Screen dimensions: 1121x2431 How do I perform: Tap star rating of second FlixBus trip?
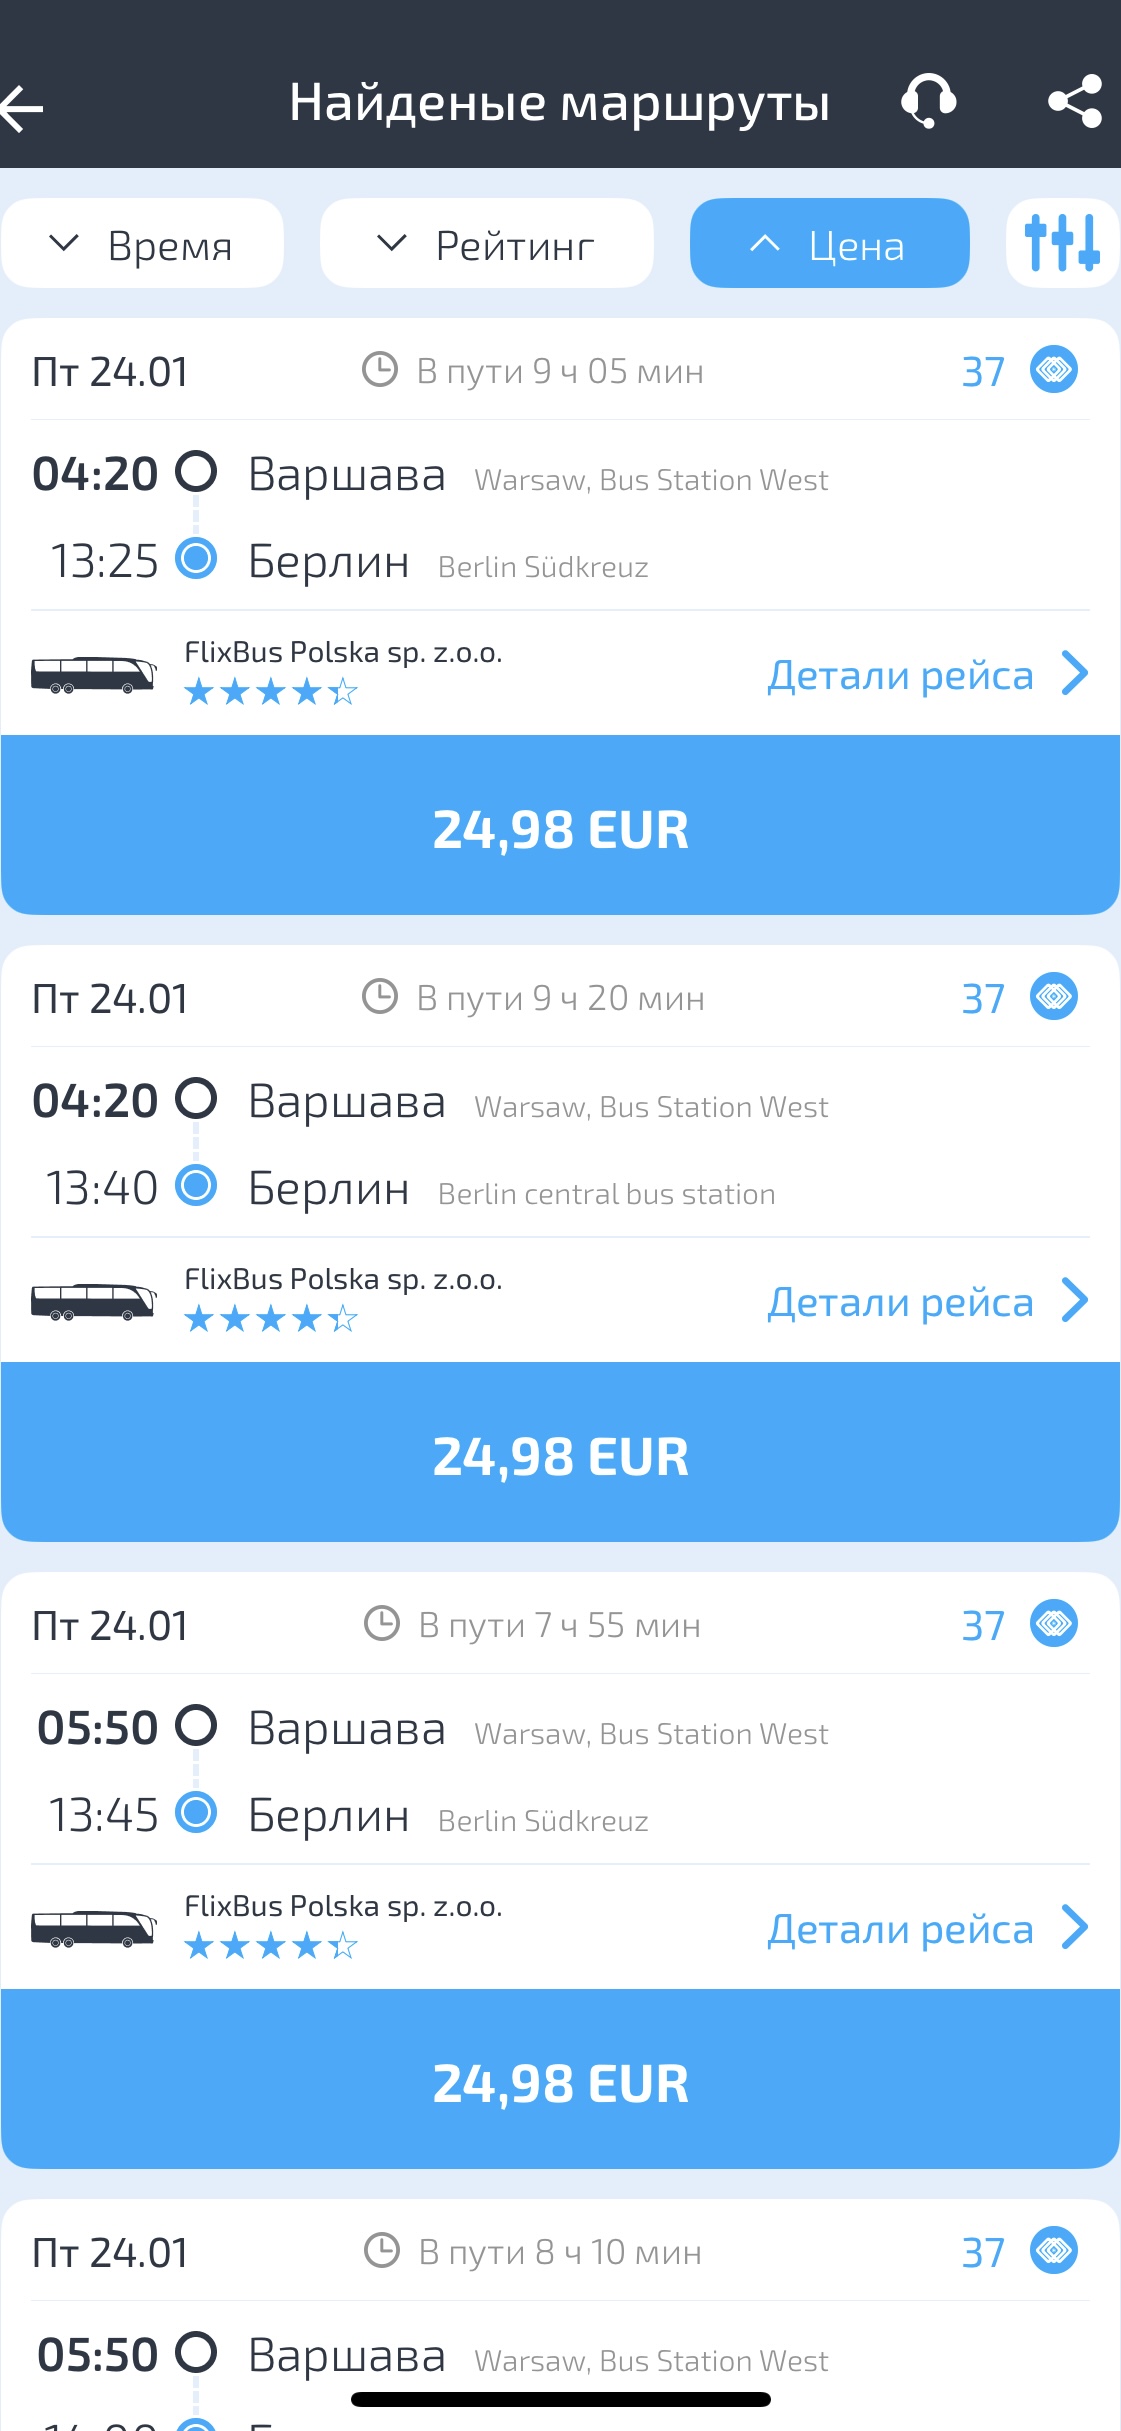[x=271, y=1319]
